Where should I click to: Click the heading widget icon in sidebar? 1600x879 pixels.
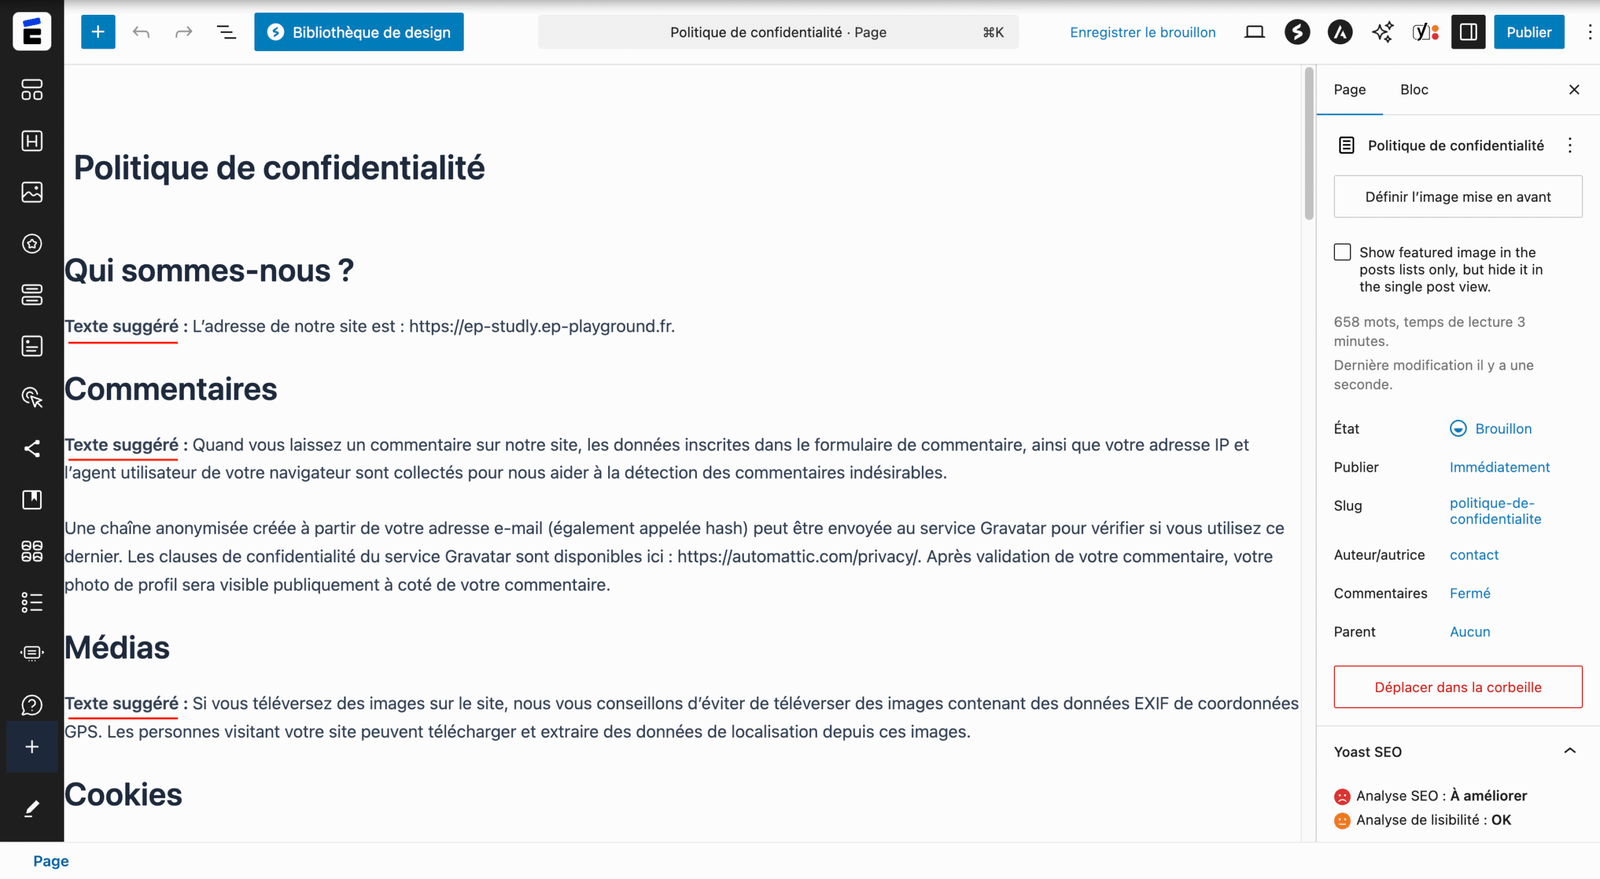[32, 141]
